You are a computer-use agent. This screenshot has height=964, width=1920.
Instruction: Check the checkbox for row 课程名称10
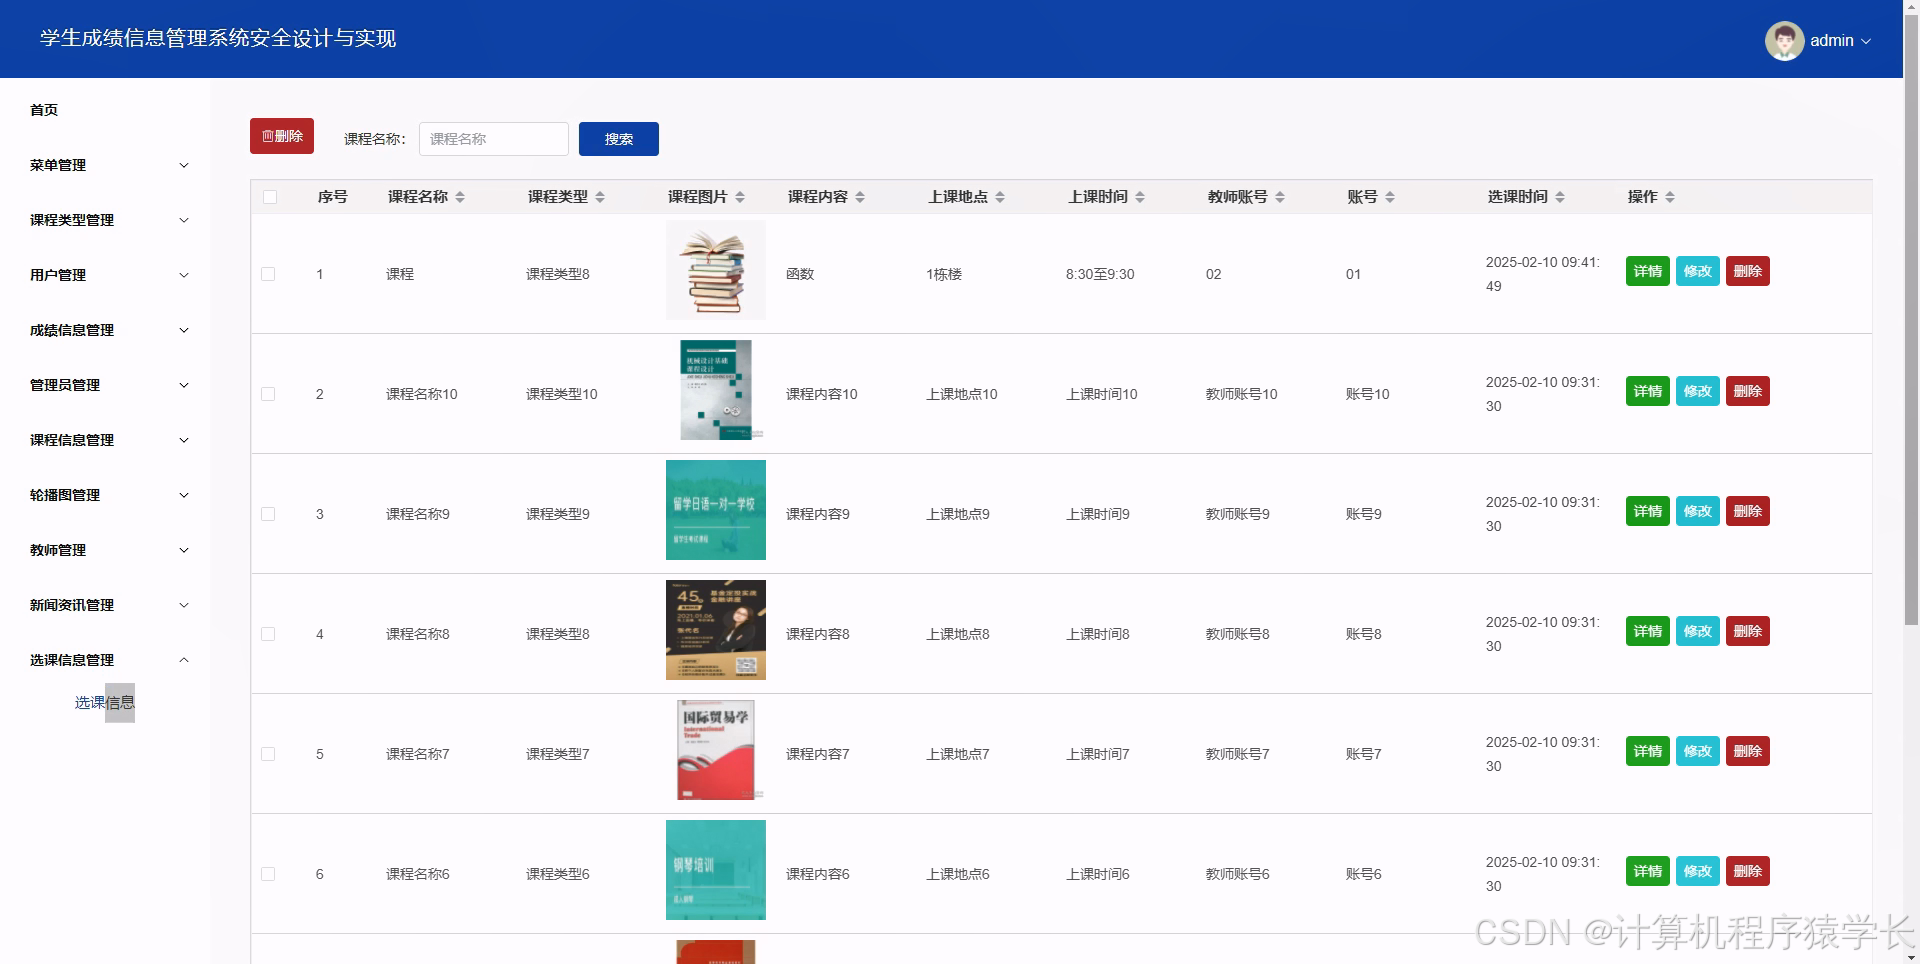pos(268,393)
